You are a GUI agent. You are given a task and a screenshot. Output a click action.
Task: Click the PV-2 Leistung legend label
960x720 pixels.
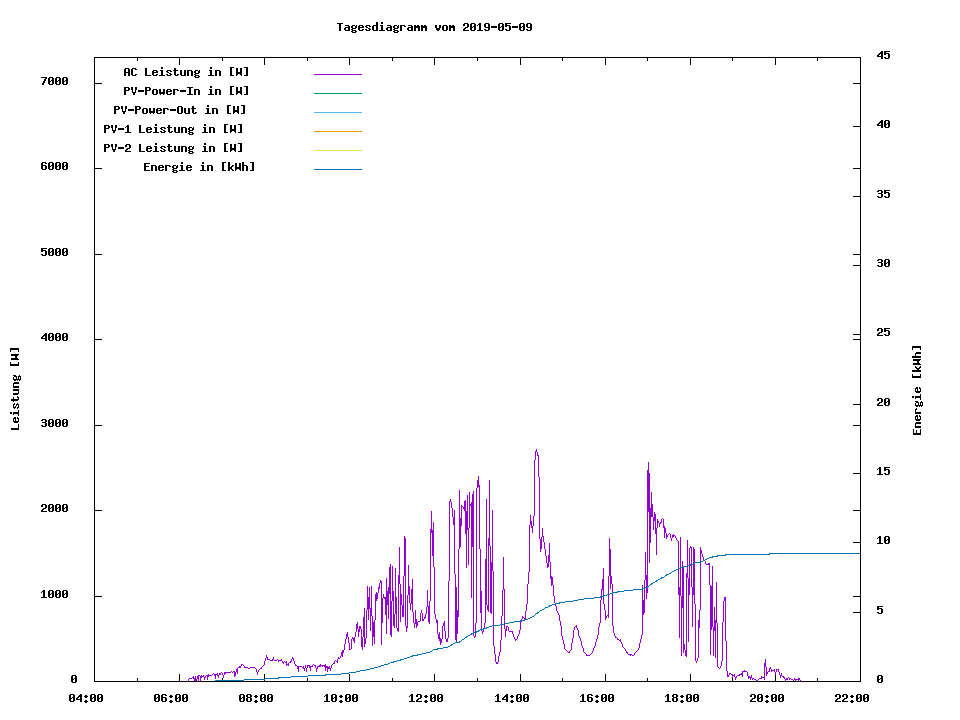173,148
